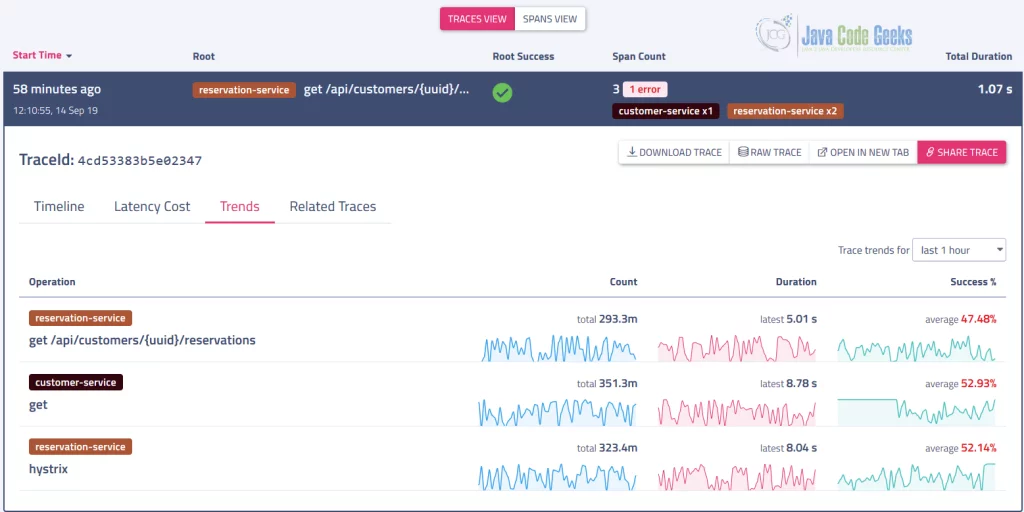Viewport: 1024px width, 512px height.
Task: Click the duration sparkline for the get operation
Action: pos(737,413)
